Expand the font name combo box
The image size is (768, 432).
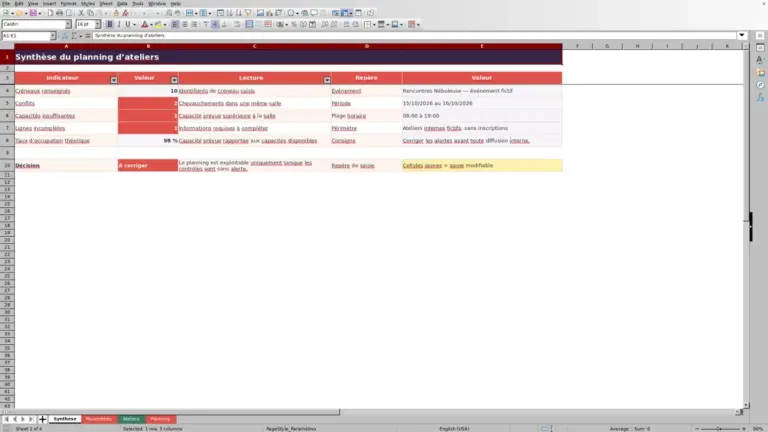point(68,24)
